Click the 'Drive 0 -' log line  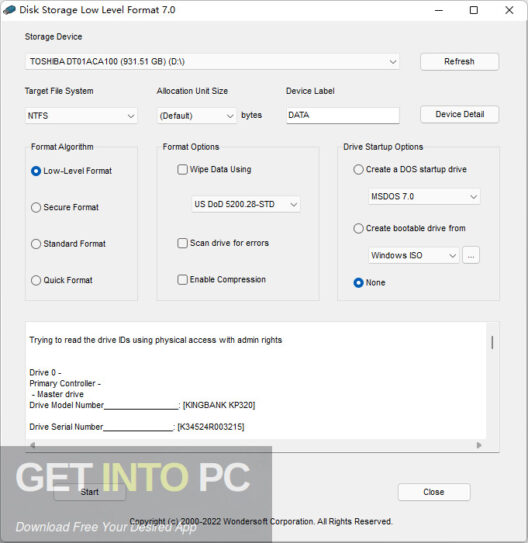(45, 373)
